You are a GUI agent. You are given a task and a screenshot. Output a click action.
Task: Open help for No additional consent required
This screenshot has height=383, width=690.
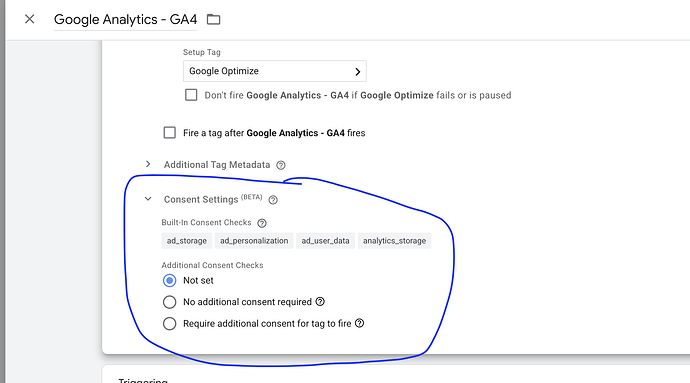[x=320, y=302]
